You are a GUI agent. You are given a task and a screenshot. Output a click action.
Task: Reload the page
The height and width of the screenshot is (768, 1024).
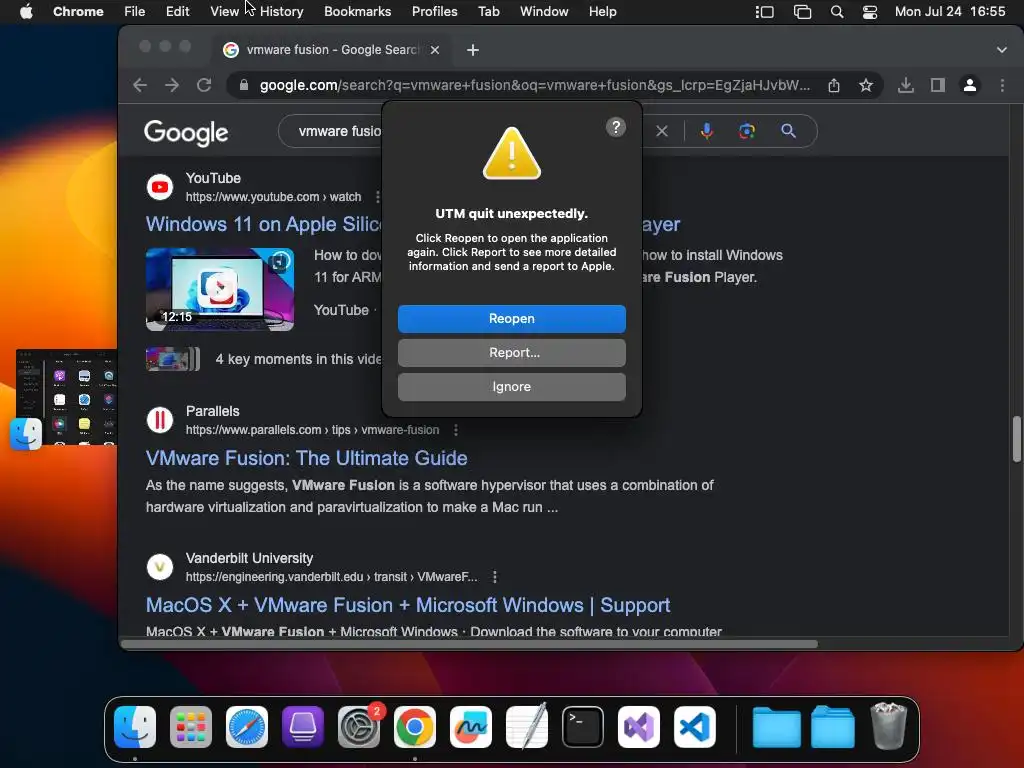[x=204, y=85]
